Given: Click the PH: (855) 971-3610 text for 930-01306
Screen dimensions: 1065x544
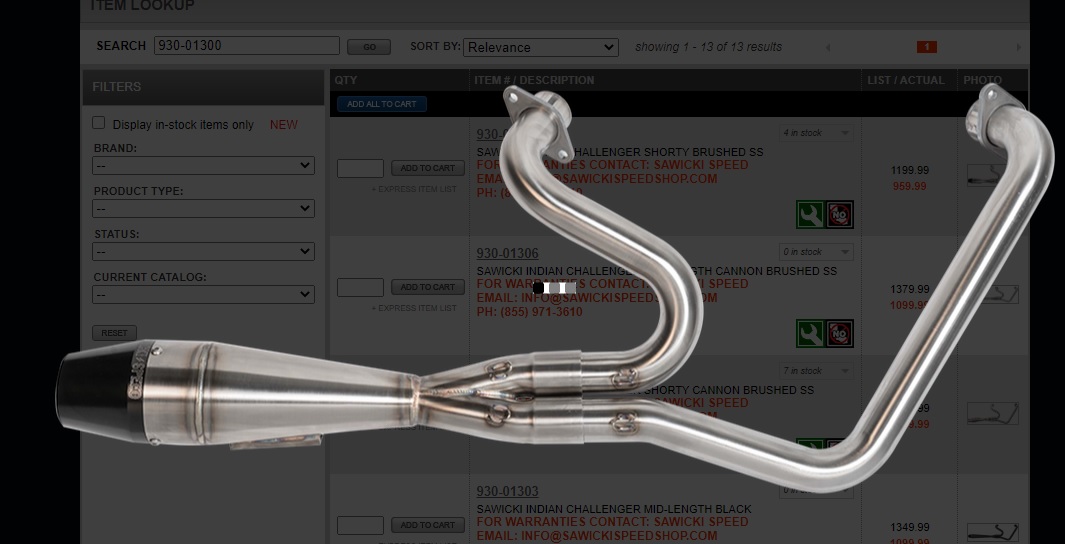Looking at the screenshot, I should point(529,312).
